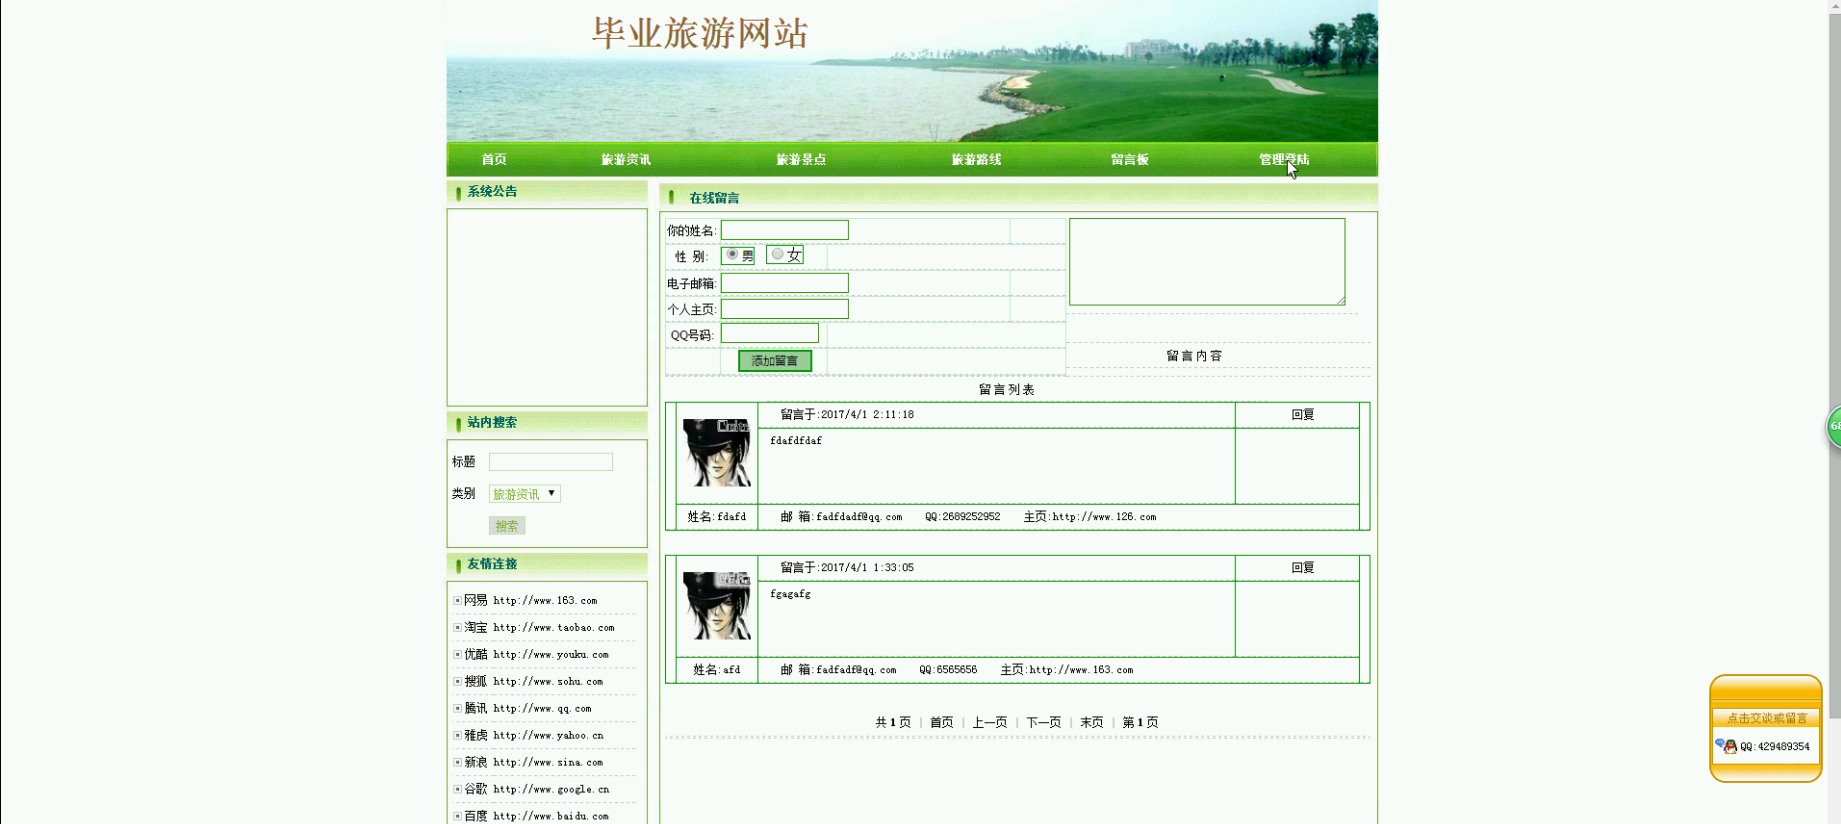The width and height of the screenshot is (1841, 824).
Task: Select the 女 gender radio button
Action: click(x=777, y=254)
